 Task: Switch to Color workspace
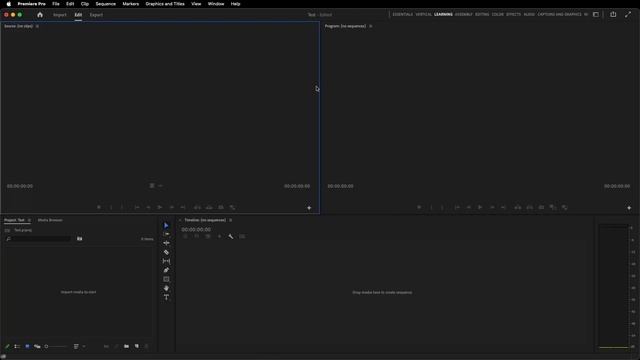click(498, 14)
